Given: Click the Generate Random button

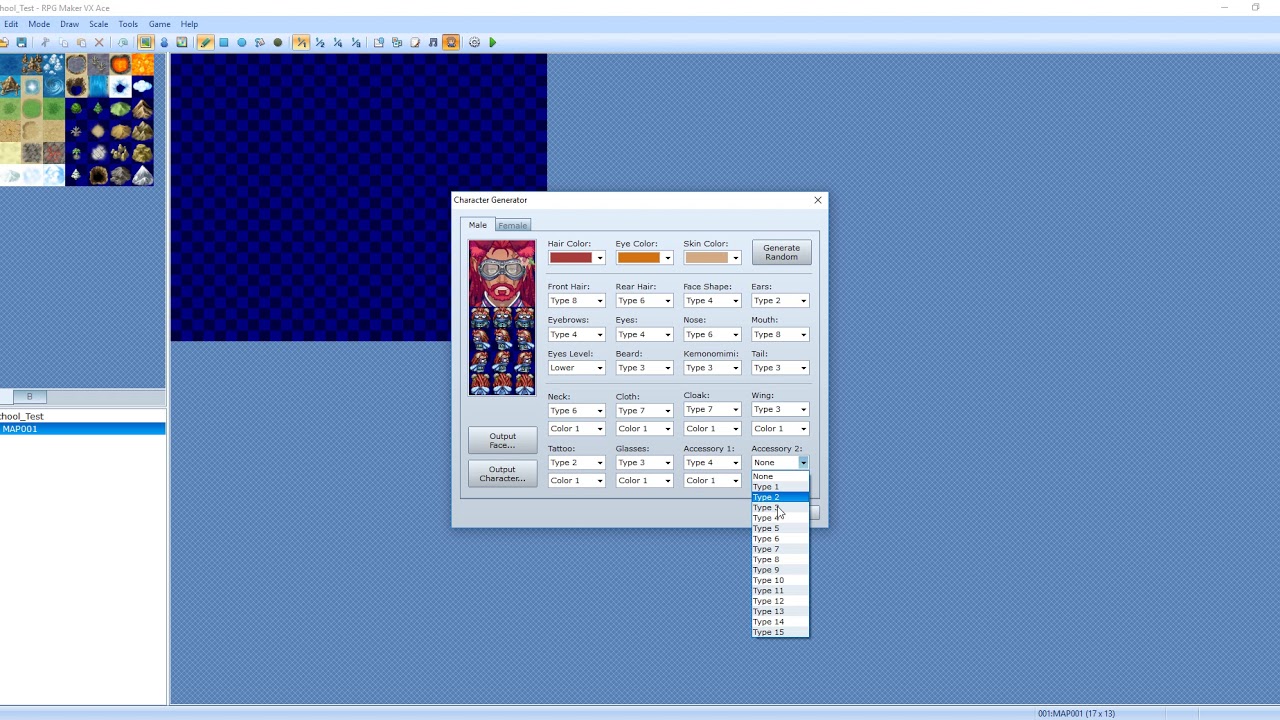Looking at the screenshot, I should tap(781, 252).
